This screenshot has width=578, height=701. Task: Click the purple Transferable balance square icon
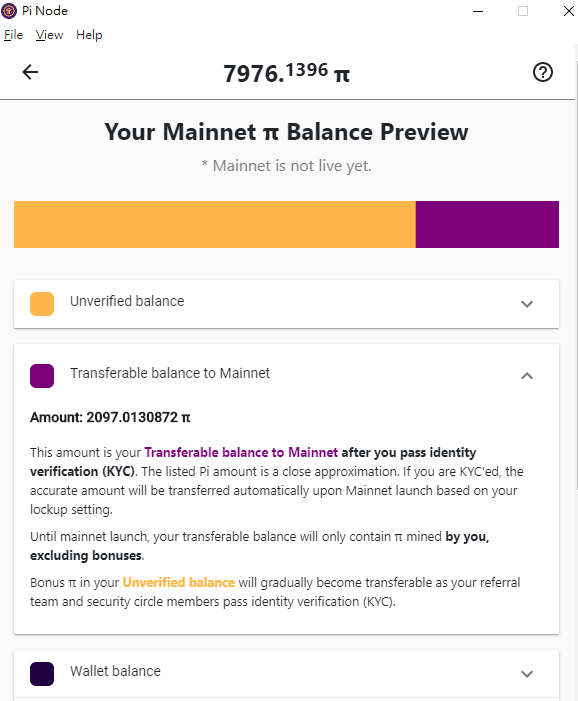[42, 376]
